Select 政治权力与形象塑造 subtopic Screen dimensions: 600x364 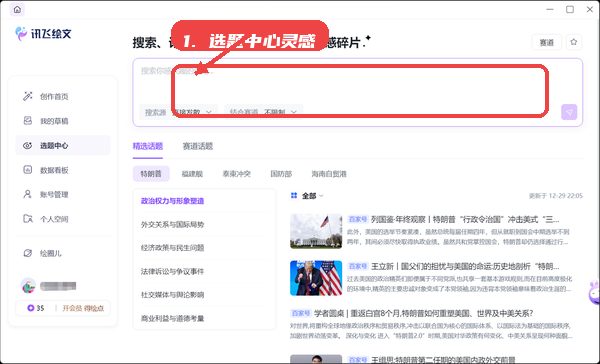tap(172, 201)
